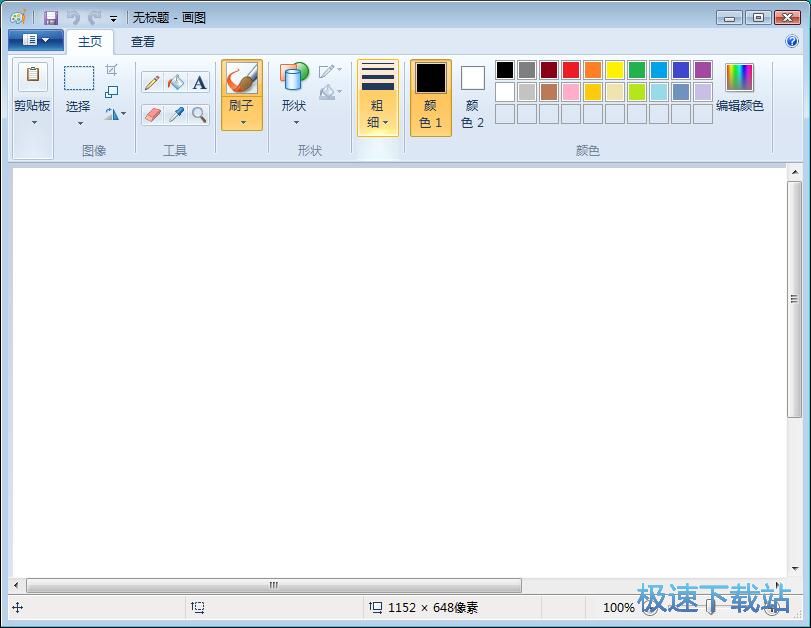
Task: Pick the green palette swatch
Action: (x=637, y=70)
